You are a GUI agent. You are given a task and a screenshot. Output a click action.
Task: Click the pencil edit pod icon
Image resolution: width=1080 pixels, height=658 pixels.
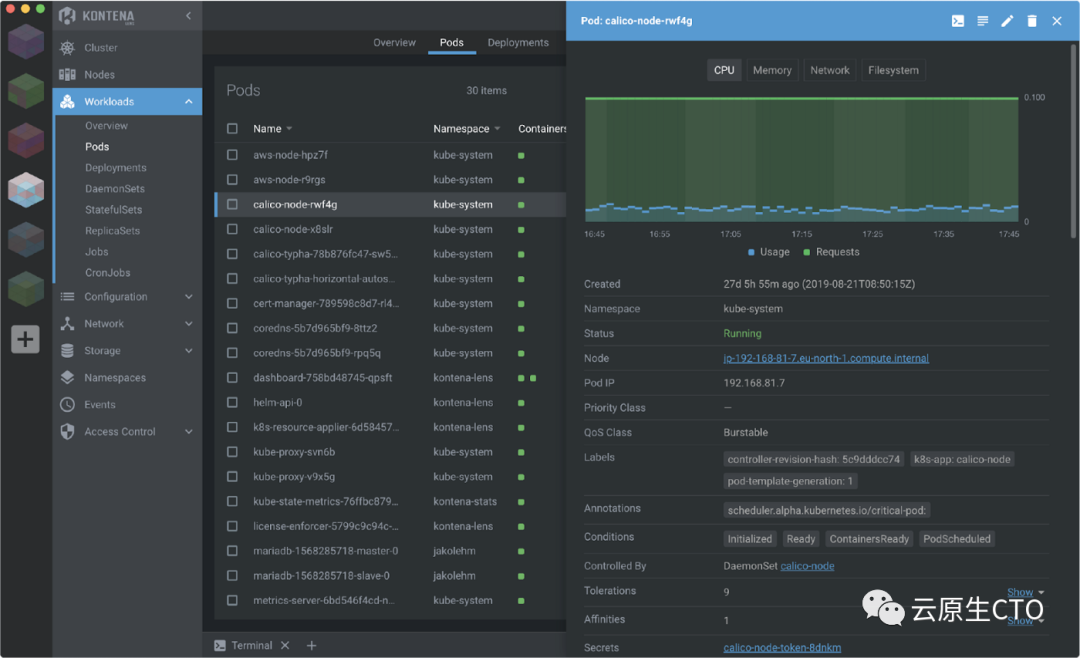pyautogui.click(x=1008, y=21)
